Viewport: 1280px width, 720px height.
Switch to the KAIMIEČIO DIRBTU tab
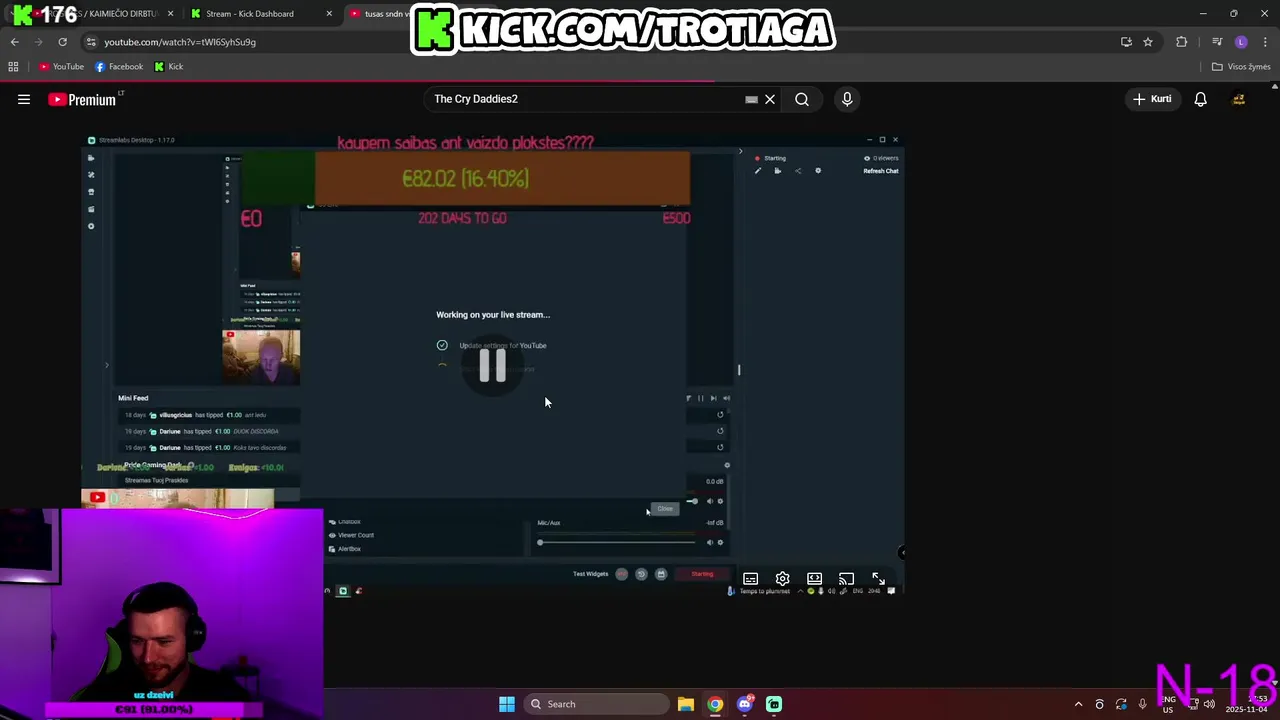coord(105,14)
